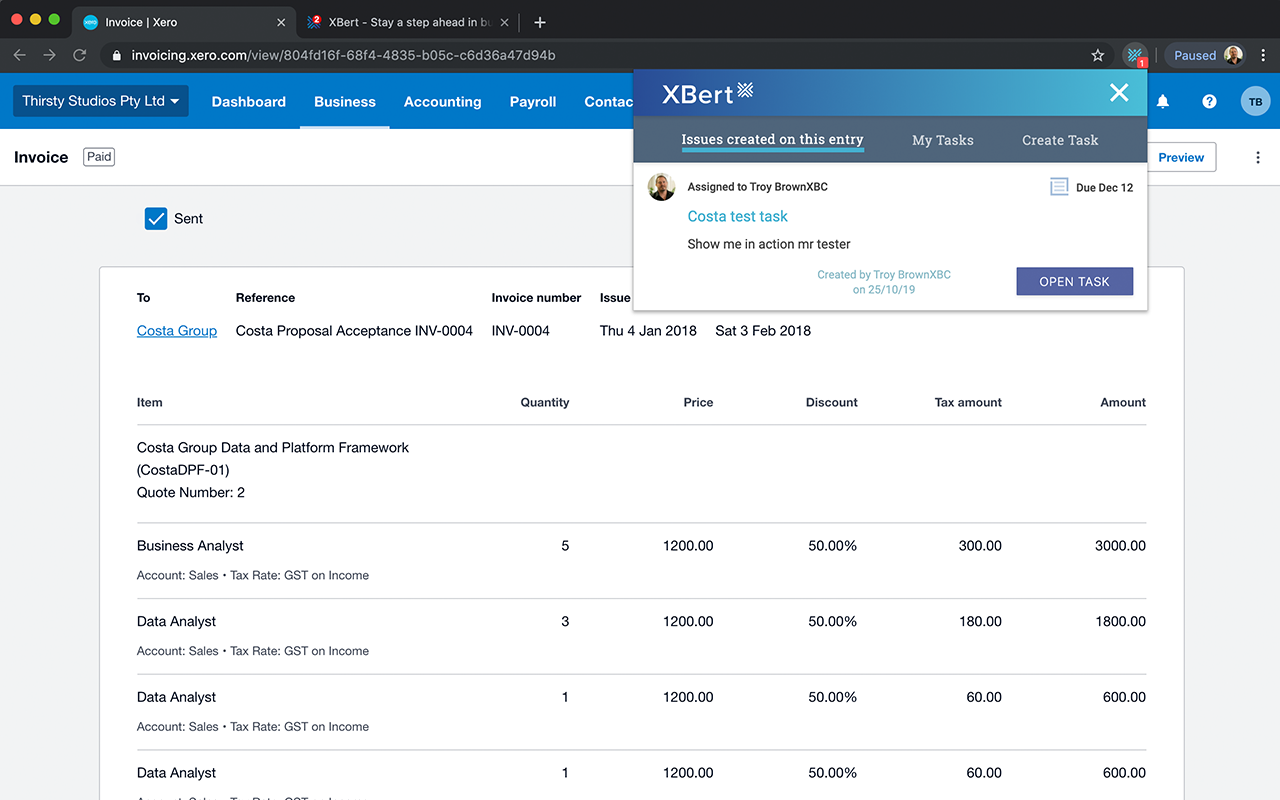Click the XBert extension icon in Chrome toolbar
1280x800 pixels.
click(1135, 56)
